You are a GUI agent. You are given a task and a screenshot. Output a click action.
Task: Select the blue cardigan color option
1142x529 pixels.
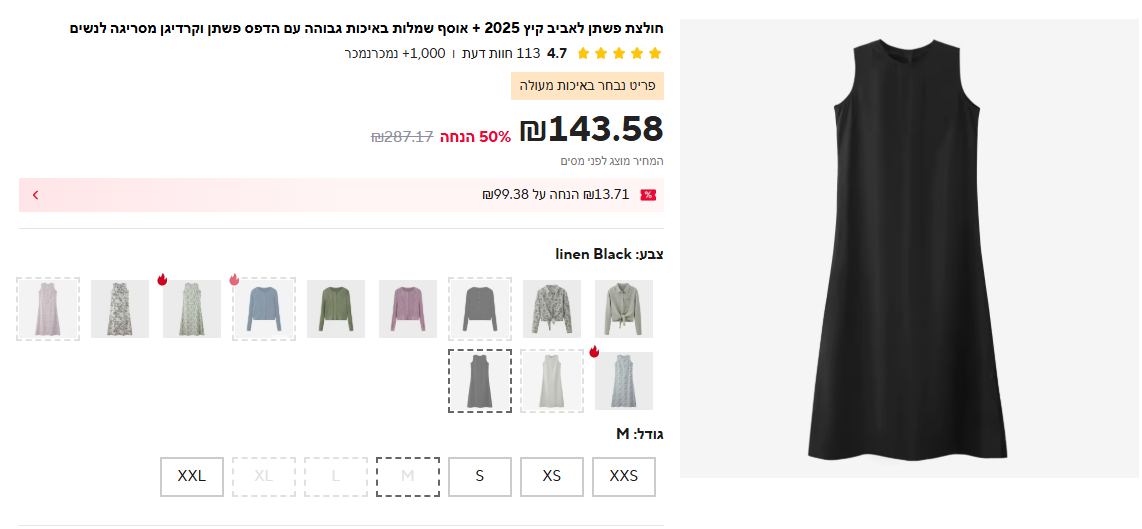pyautogui.click(x=264, y=309)
